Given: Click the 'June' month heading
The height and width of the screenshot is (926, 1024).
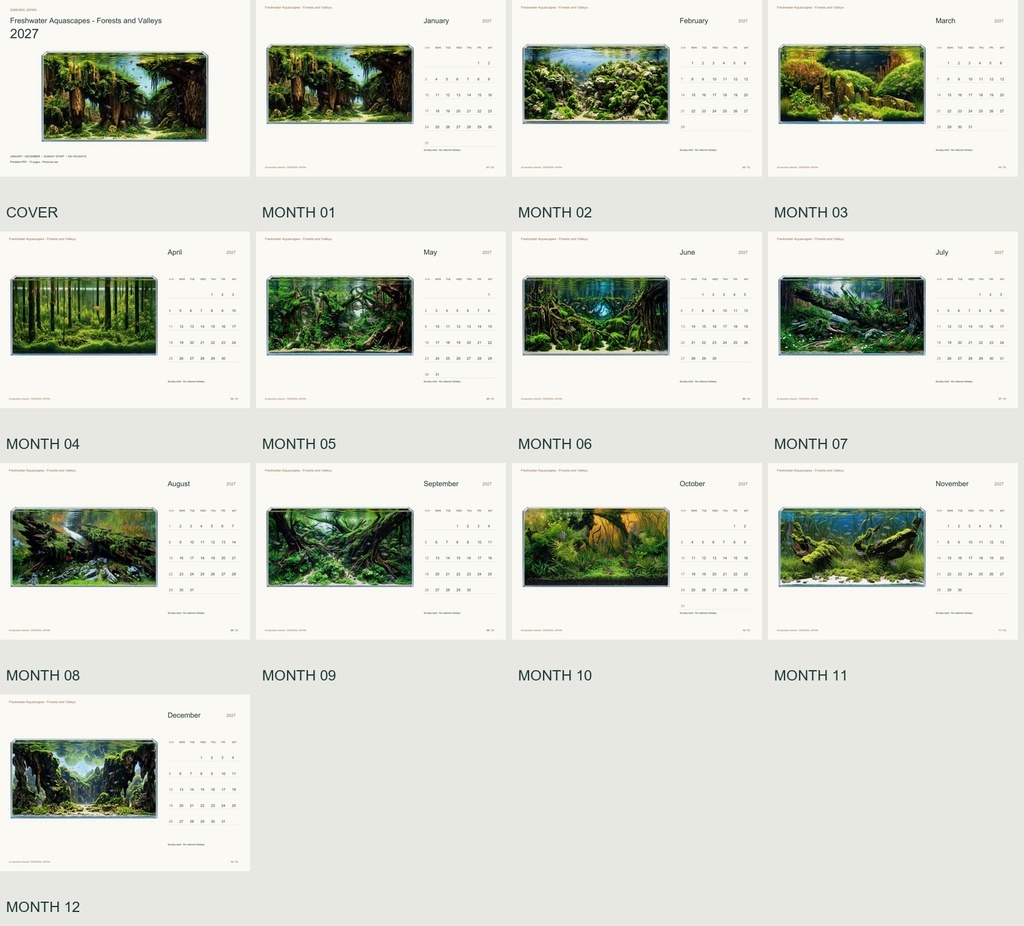Looking at the screenshot, I should click(687, 252).
